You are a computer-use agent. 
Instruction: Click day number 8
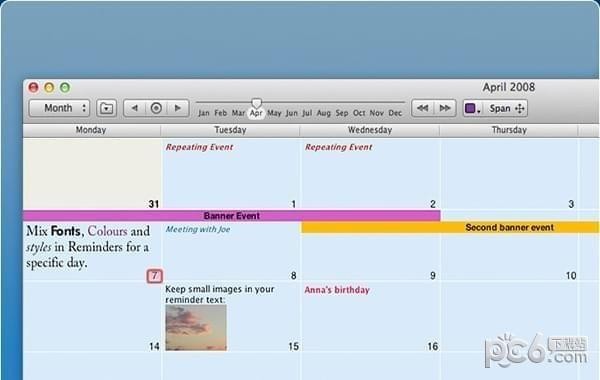[293, 276]
